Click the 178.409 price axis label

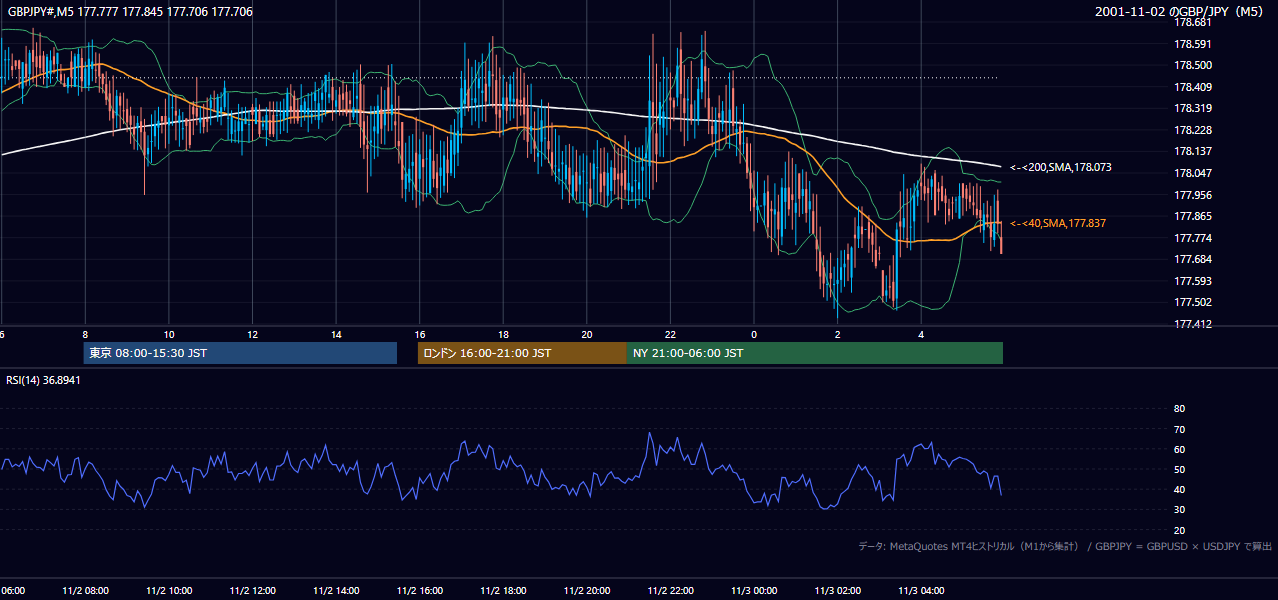(1192, 87)
